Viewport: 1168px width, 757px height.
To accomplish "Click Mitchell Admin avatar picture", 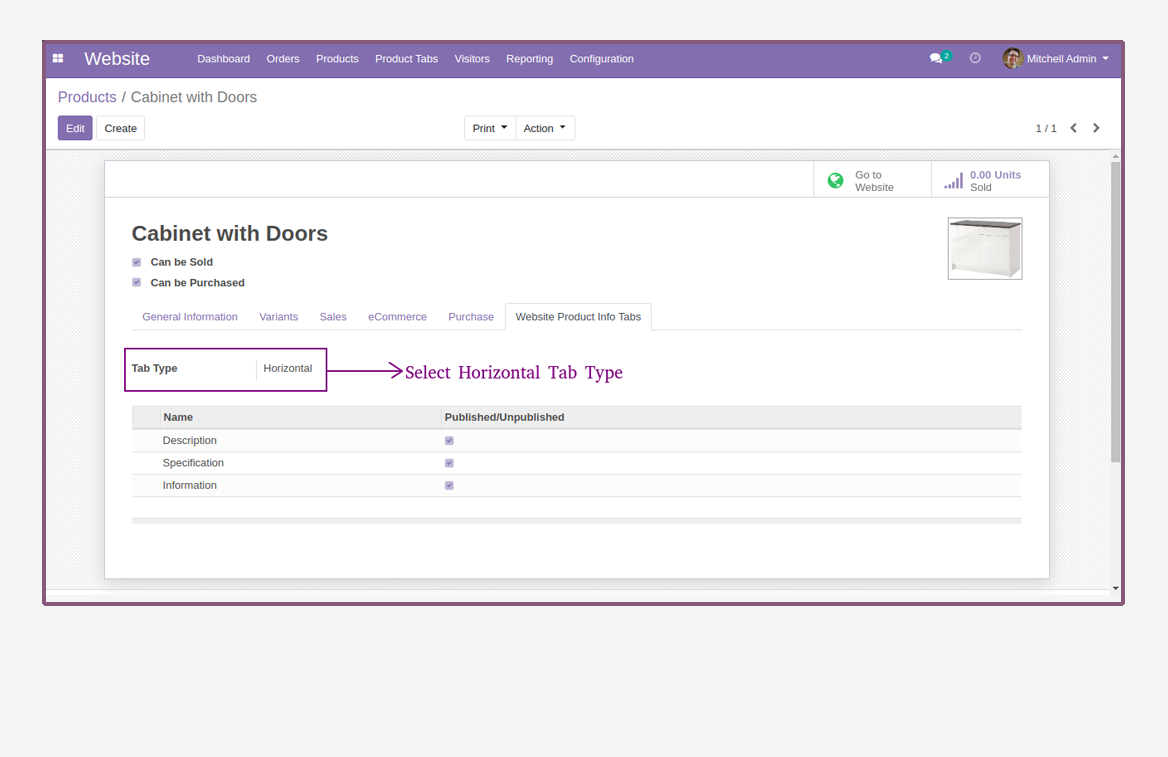I will [x=1012, y=58].
